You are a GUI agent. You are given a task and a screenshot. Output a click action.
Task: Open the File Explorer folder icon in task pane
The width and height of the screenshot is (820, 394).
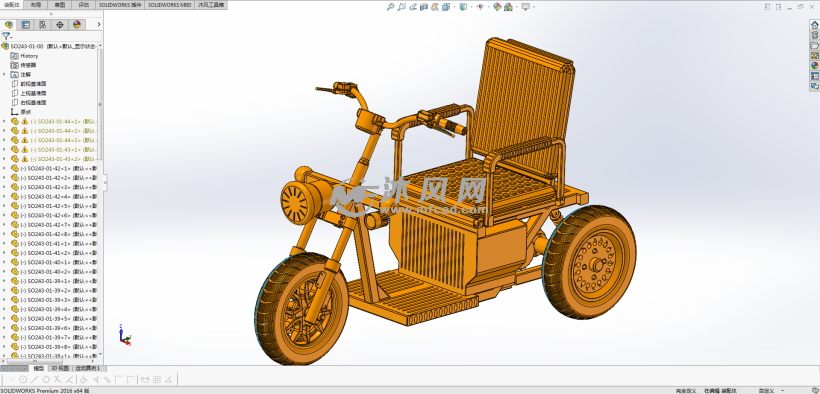(x=814, y=46)
